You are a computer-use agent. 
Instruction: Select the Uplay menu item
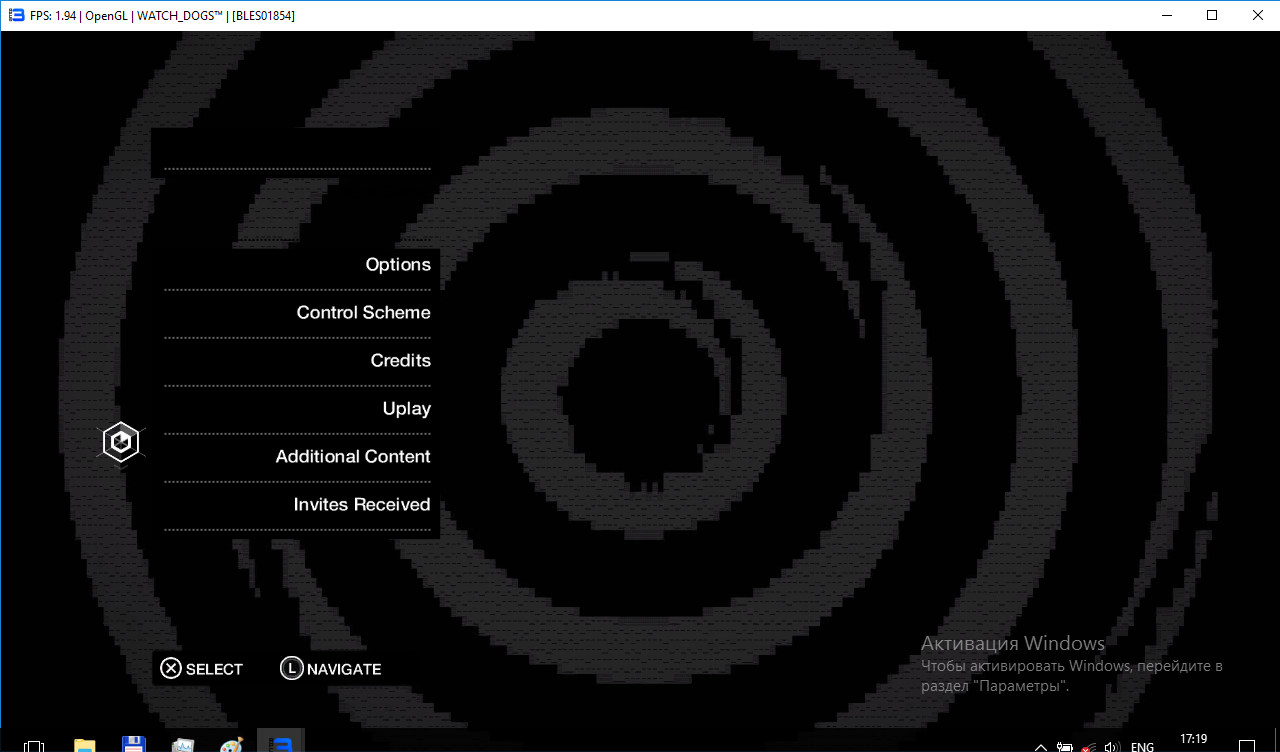[406, 409]
